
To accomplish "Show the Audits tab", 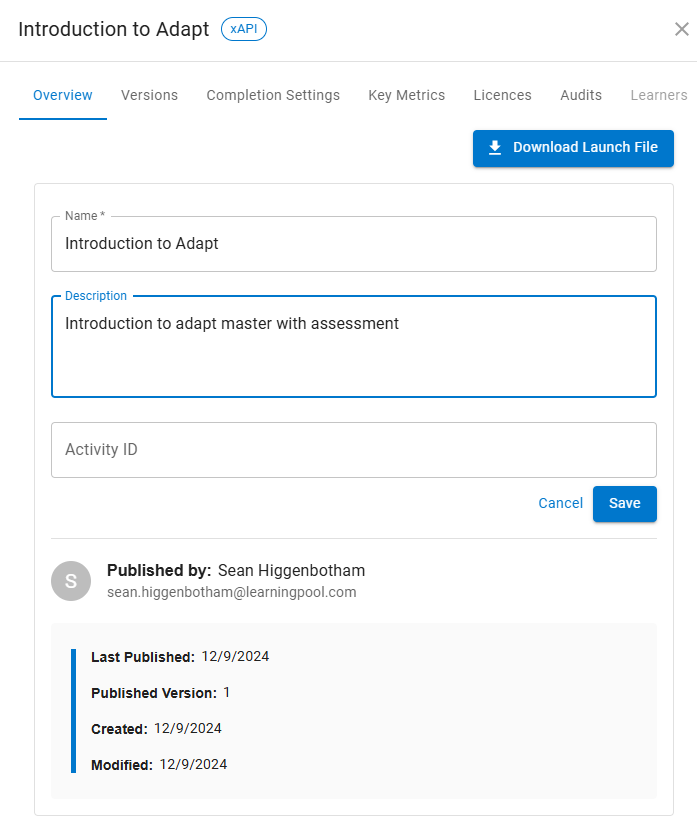I will (x=581, y=95).
